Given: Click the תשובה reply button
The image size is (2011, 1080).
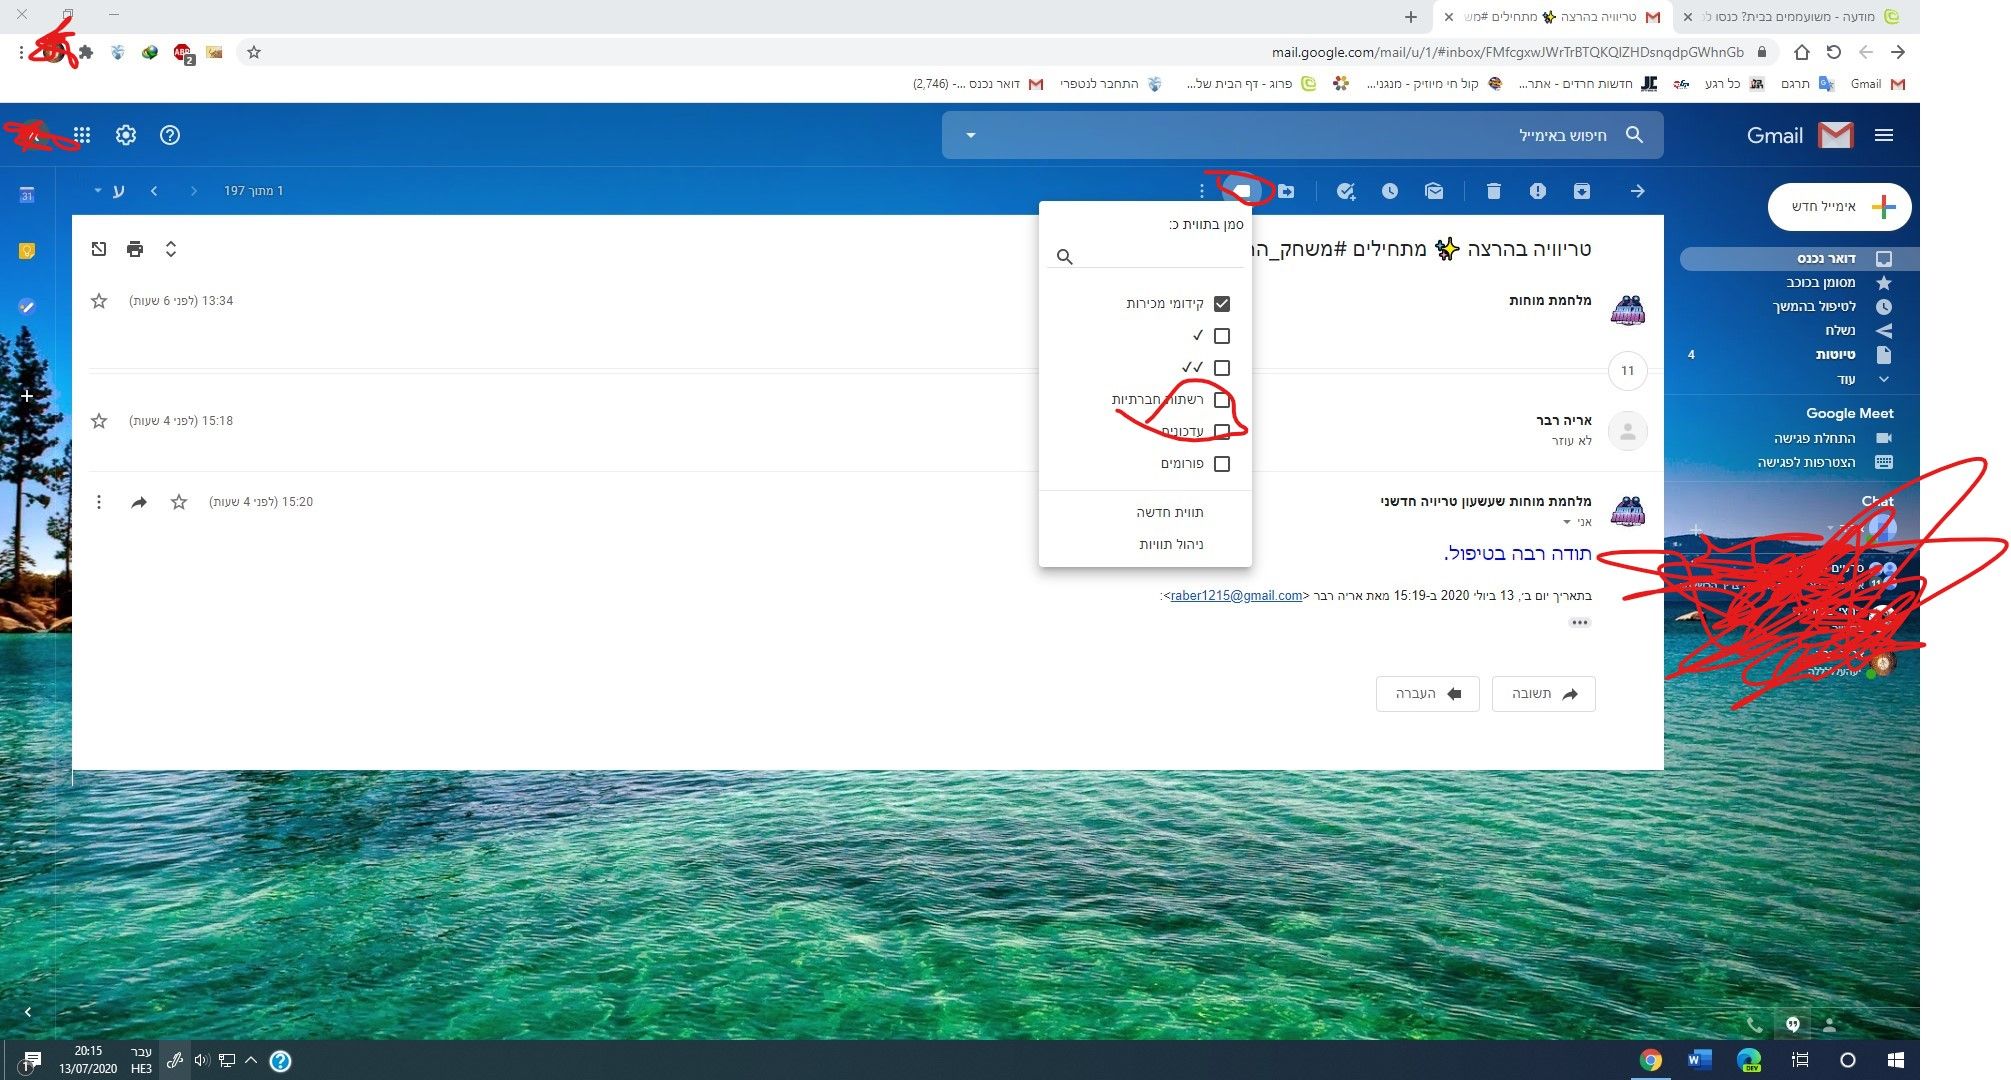Looking at the screenshot, I should tap(1543, 694).
